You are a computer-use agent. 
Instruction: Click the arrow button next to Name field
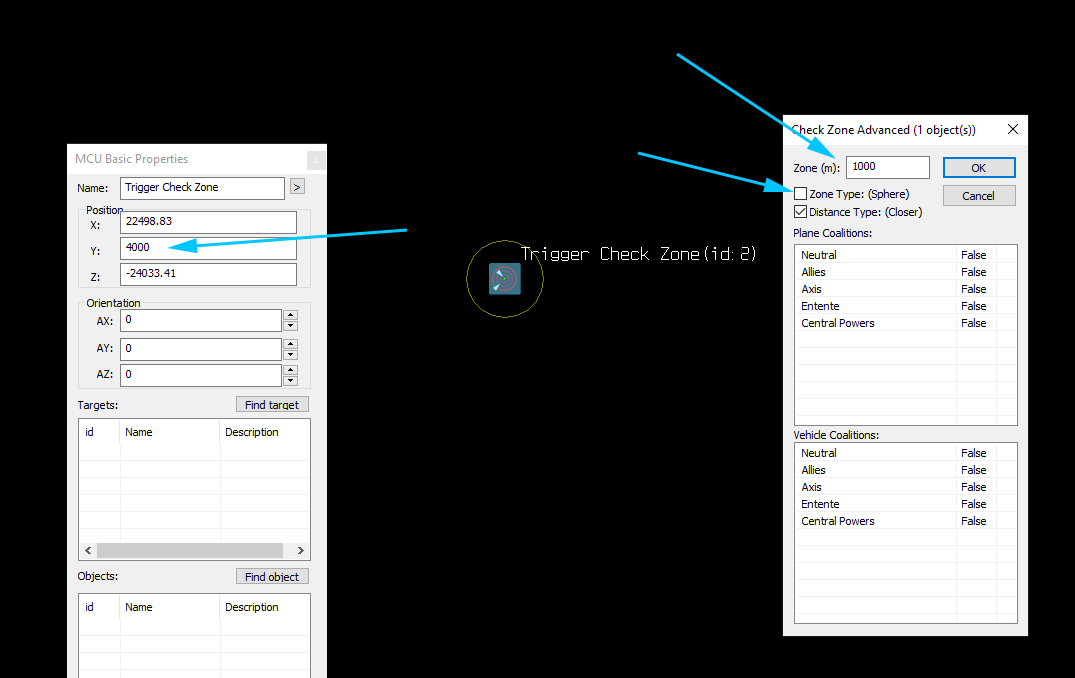pos(297,186)
